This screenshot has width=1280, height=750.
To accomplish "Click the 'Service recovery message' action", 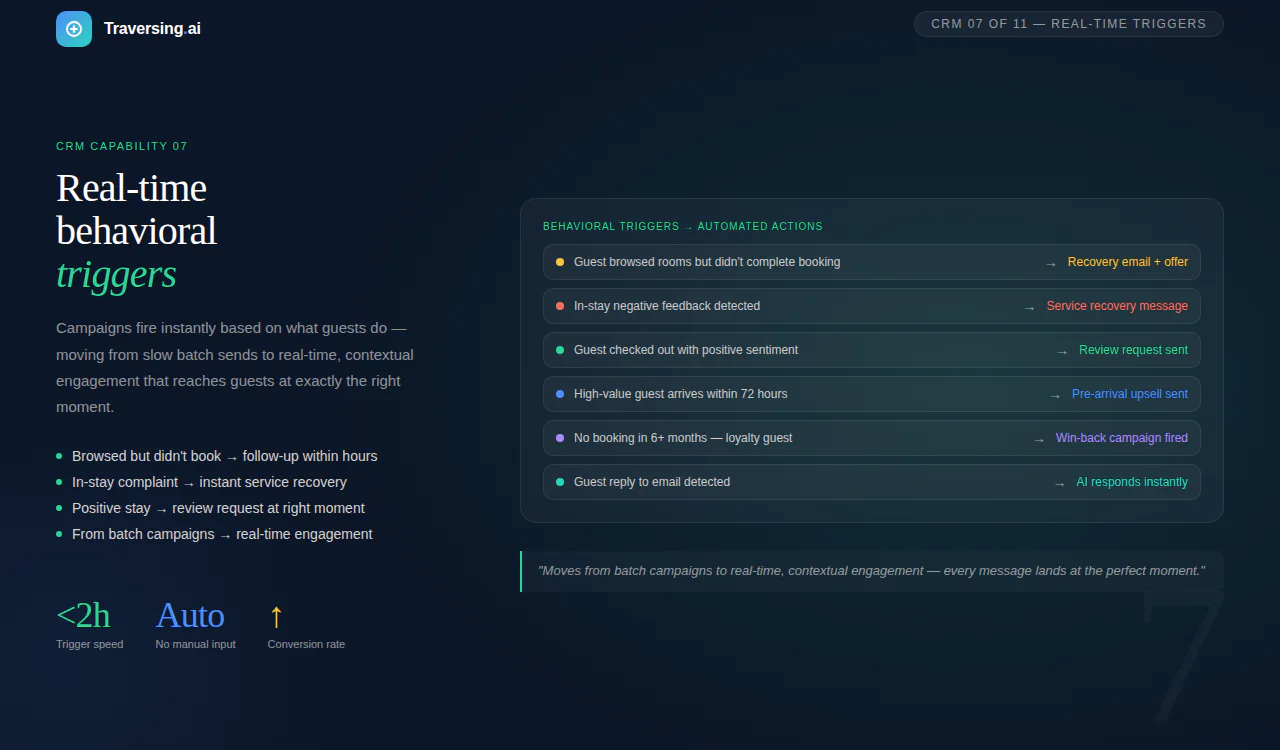I will pyautogui.click(x=1117, y=306).
